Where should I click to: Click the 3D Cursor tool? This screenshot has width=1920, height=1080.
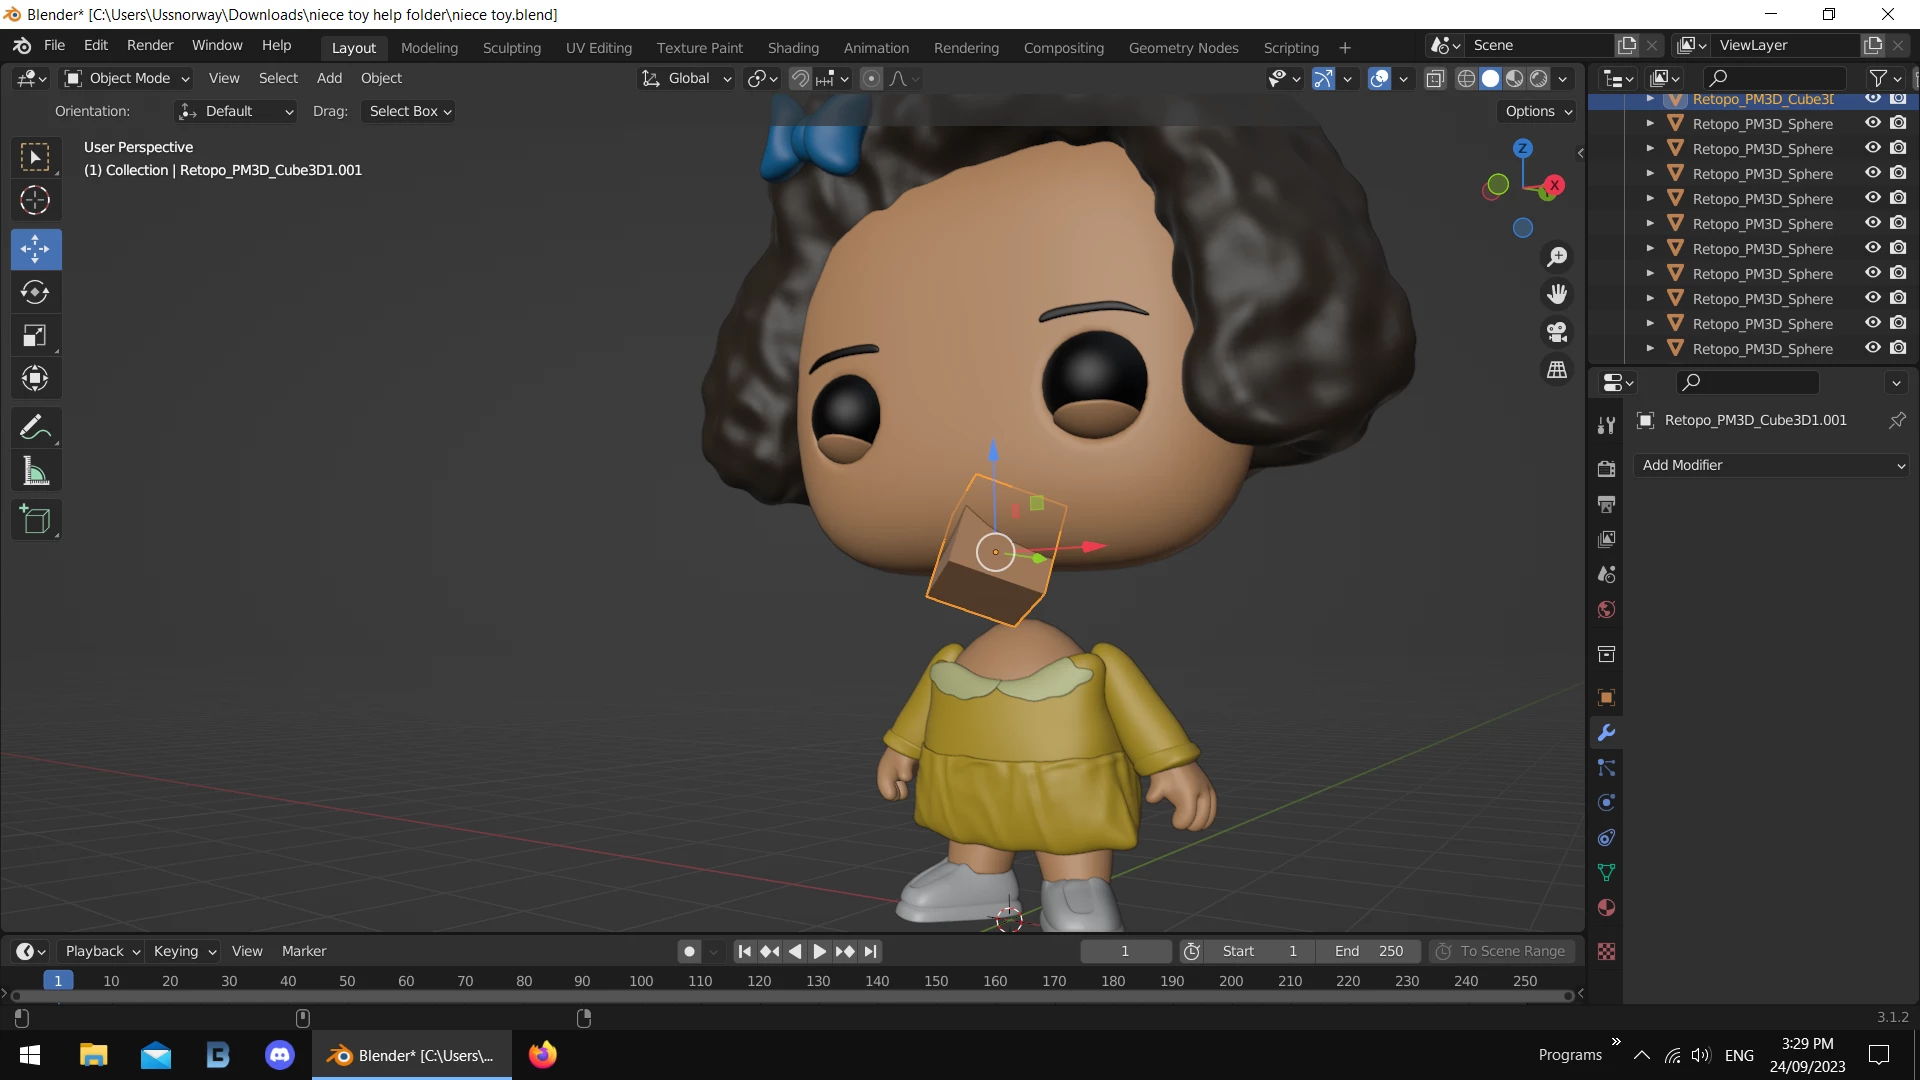(x=35, y=201)
